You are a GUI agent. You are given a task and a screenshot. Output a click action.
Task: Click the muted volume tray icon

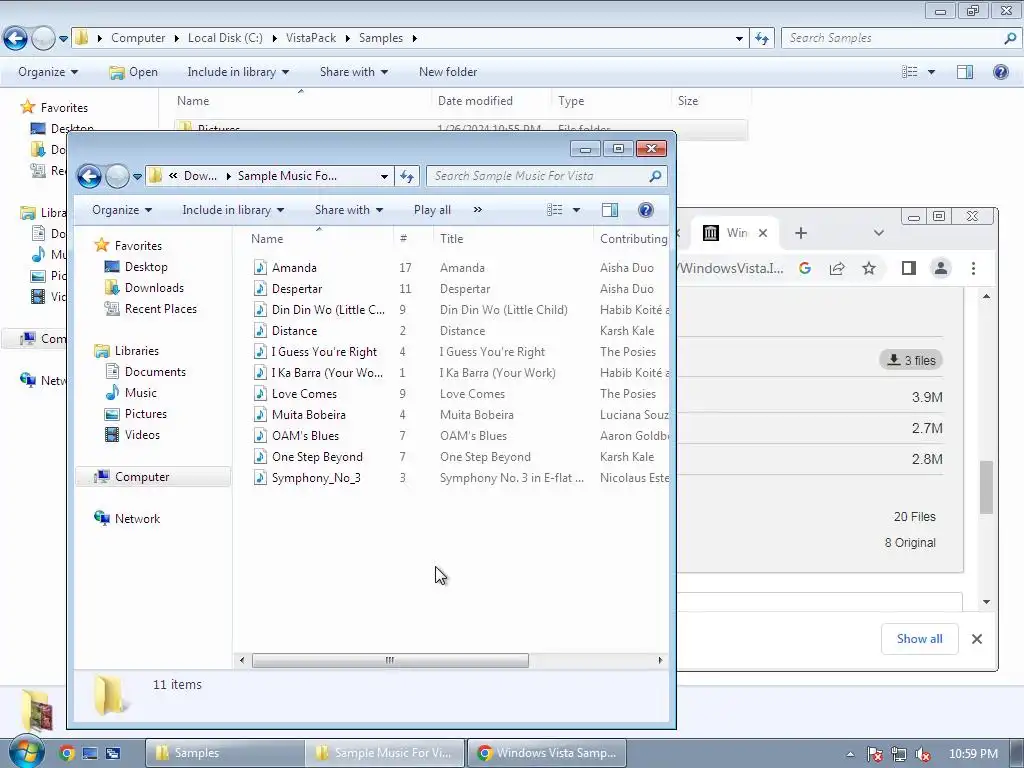tap(923, 754)
